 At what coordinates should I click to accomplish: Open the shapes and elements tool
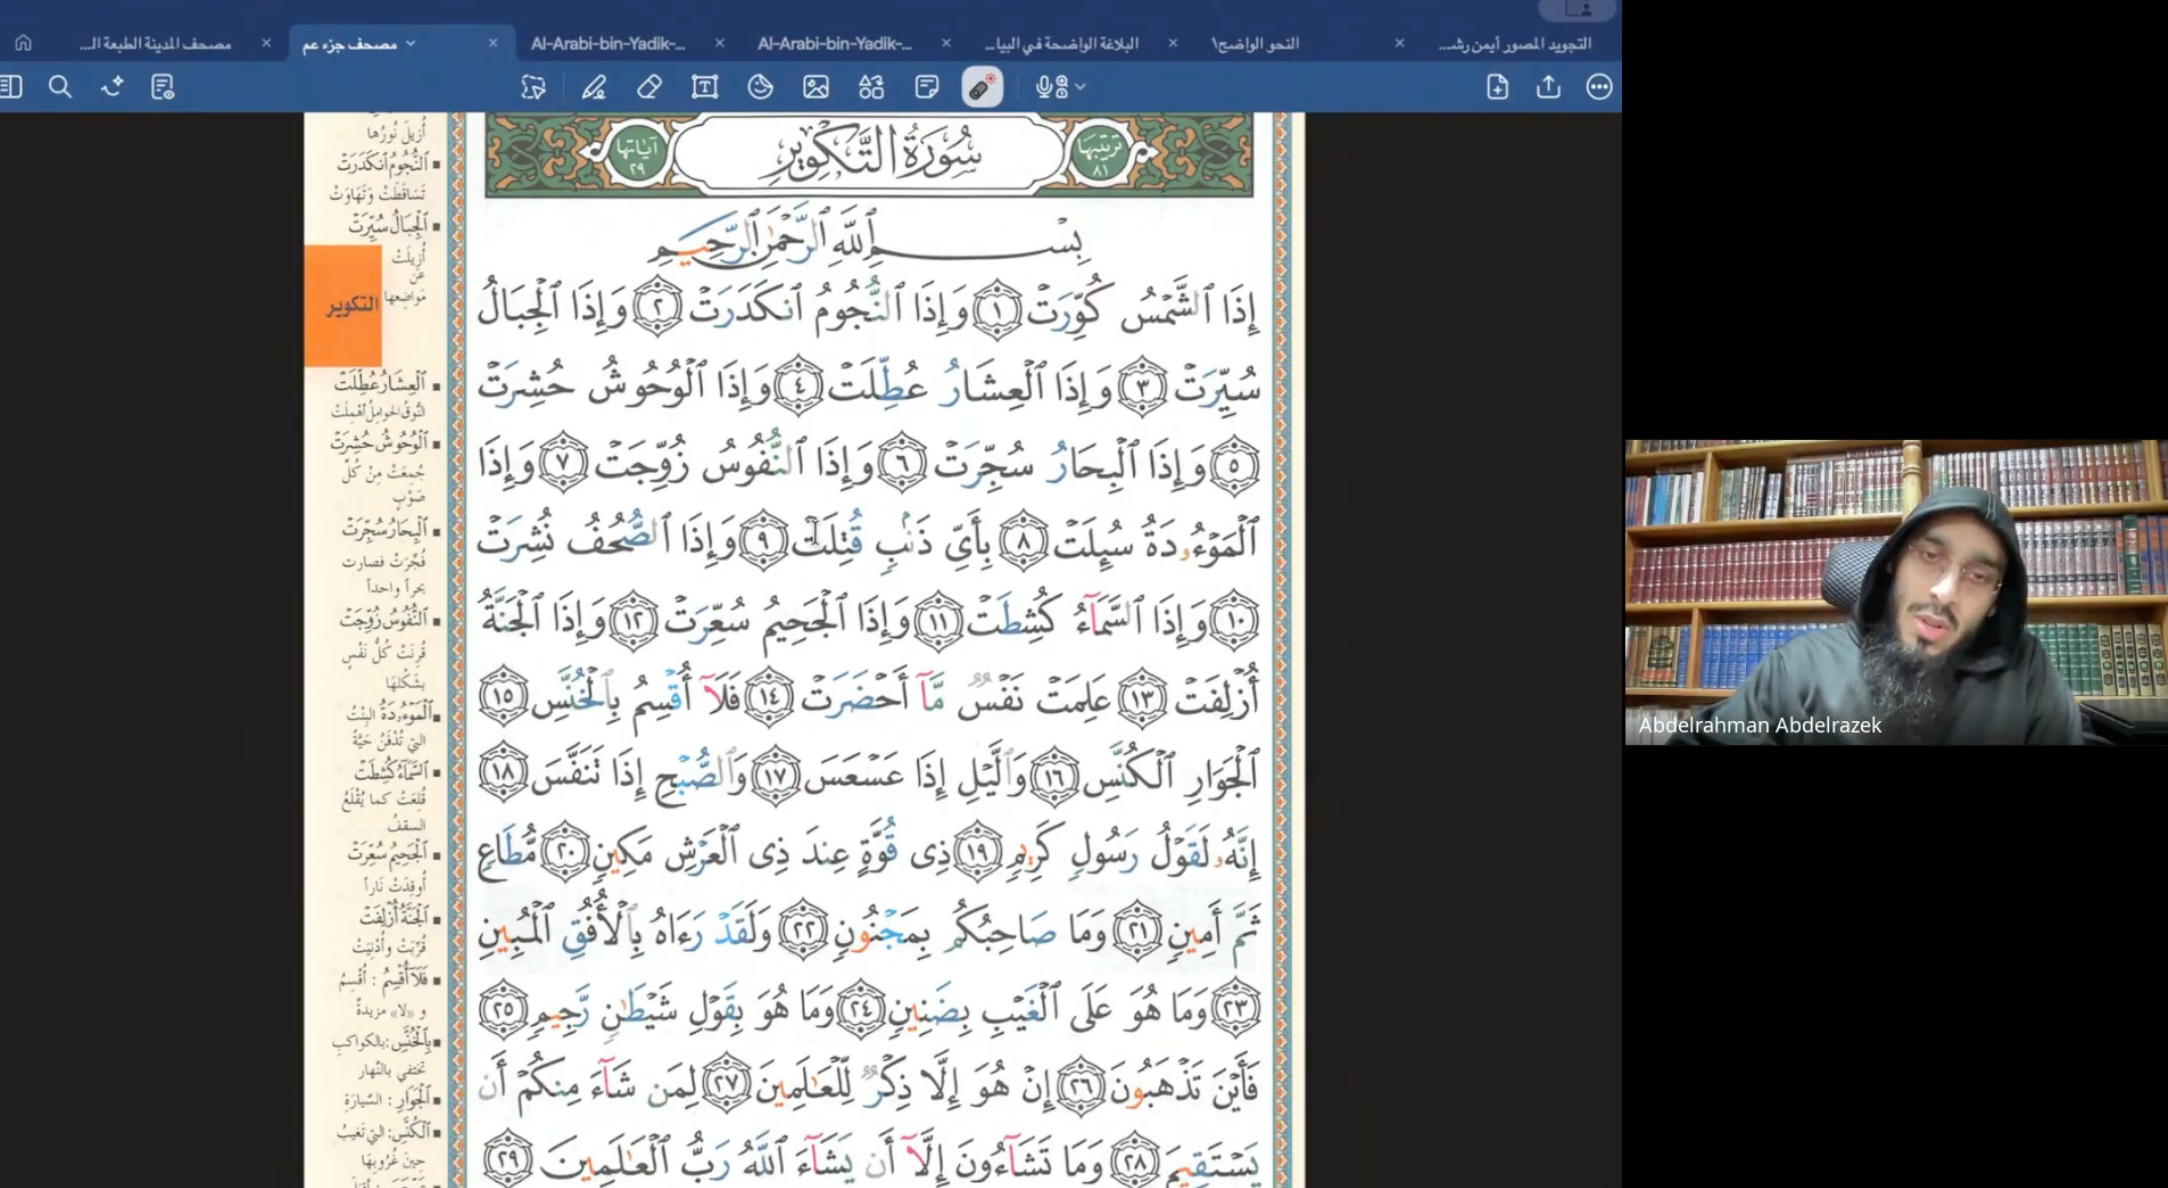click(871, 87)
